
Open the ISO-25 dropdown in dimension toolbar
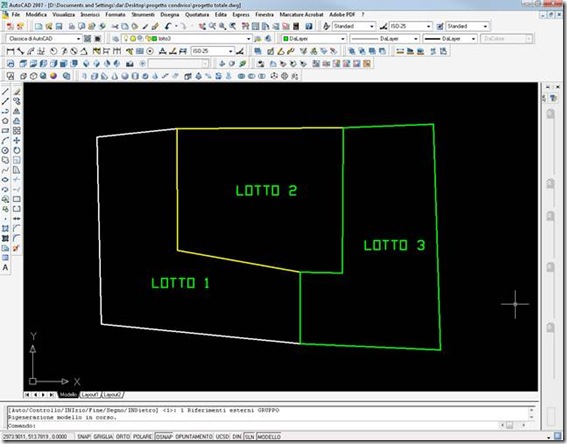(213, 51)
